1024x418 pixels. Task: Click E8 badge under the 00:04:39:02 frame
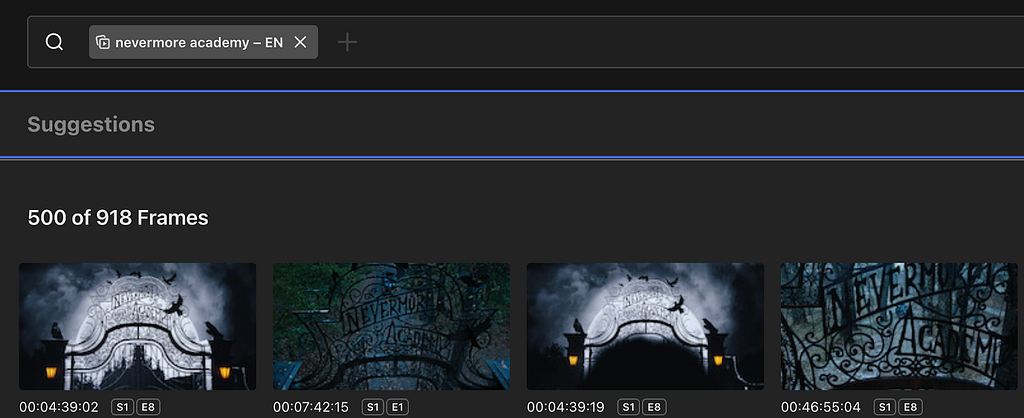(x=148, y=408)
